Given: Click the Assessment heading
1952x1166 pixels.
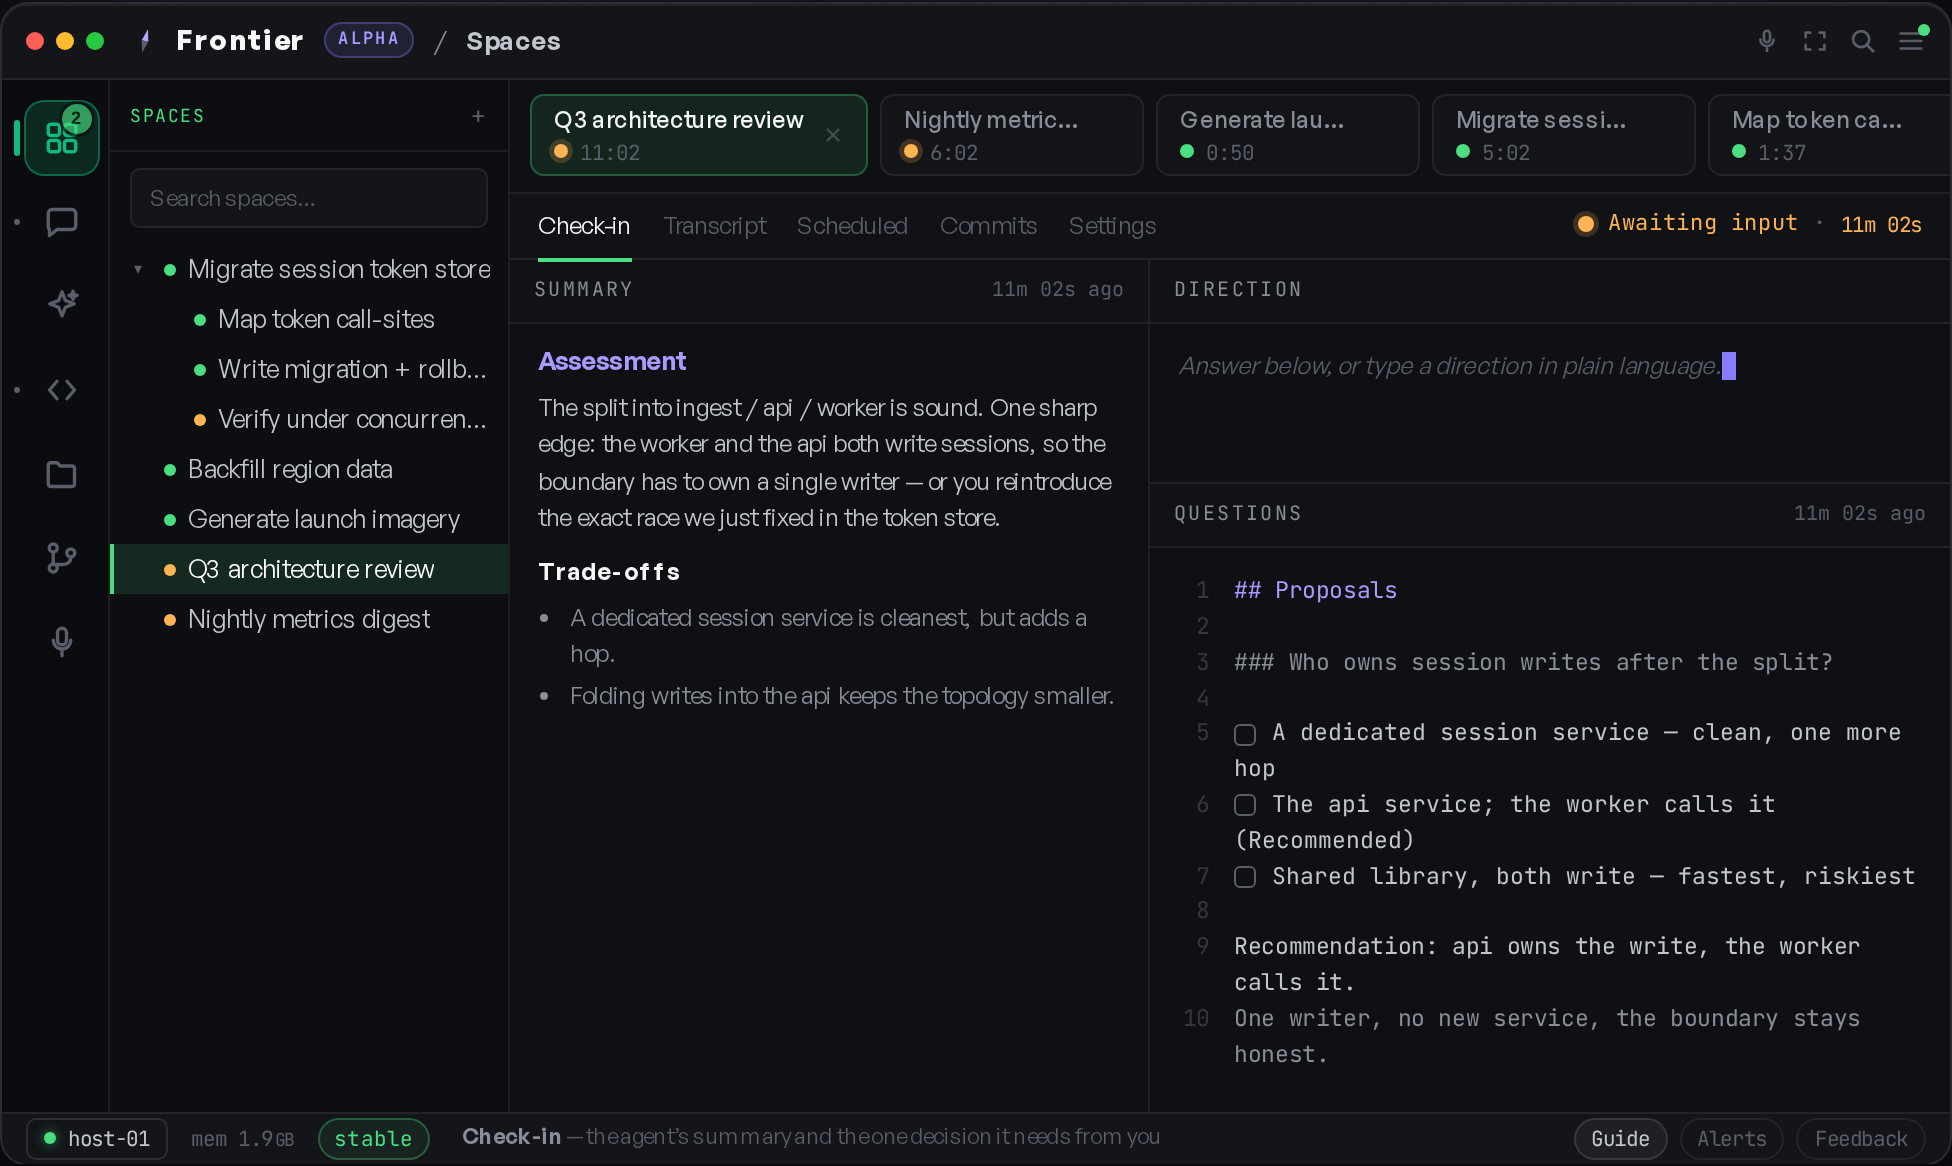Looking at the screenshot, I should pos(612,361).
